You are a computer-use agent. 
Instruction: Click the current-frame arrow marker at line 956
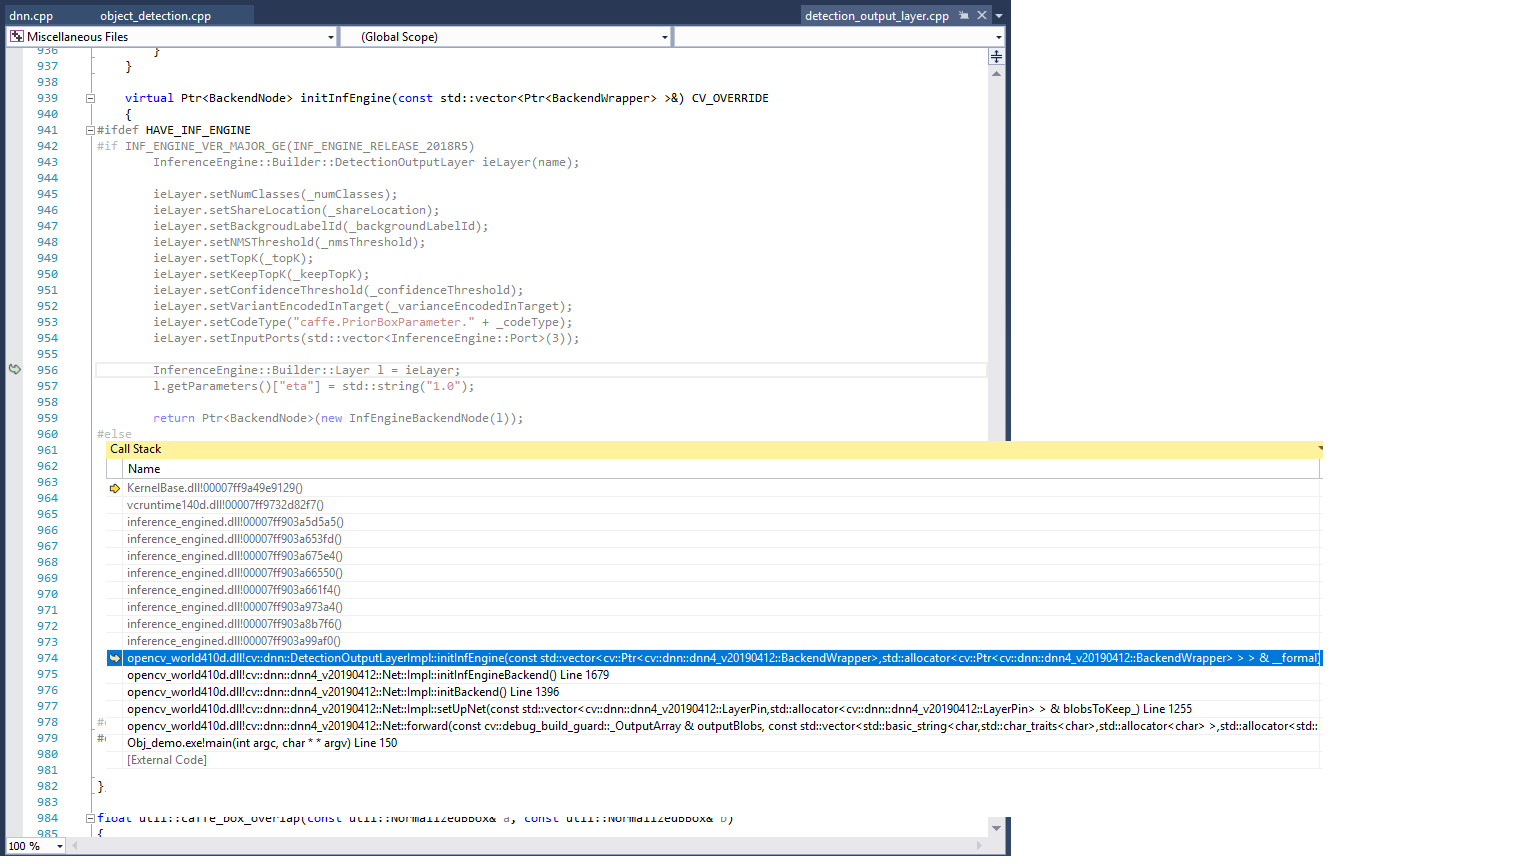pyautogui.click(x=15, y=369)
